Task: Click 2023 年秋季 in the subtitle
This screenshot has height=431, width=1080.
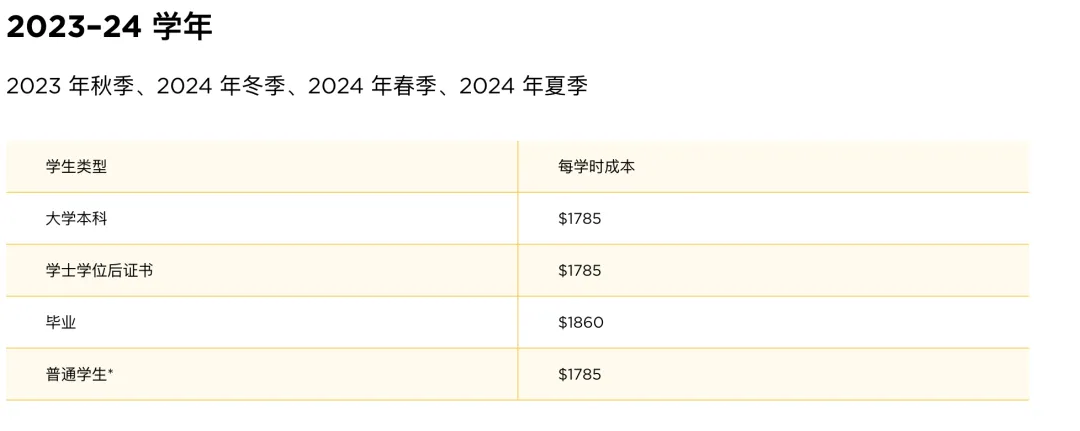Action: pyautogui.click(x=70, y=87)
